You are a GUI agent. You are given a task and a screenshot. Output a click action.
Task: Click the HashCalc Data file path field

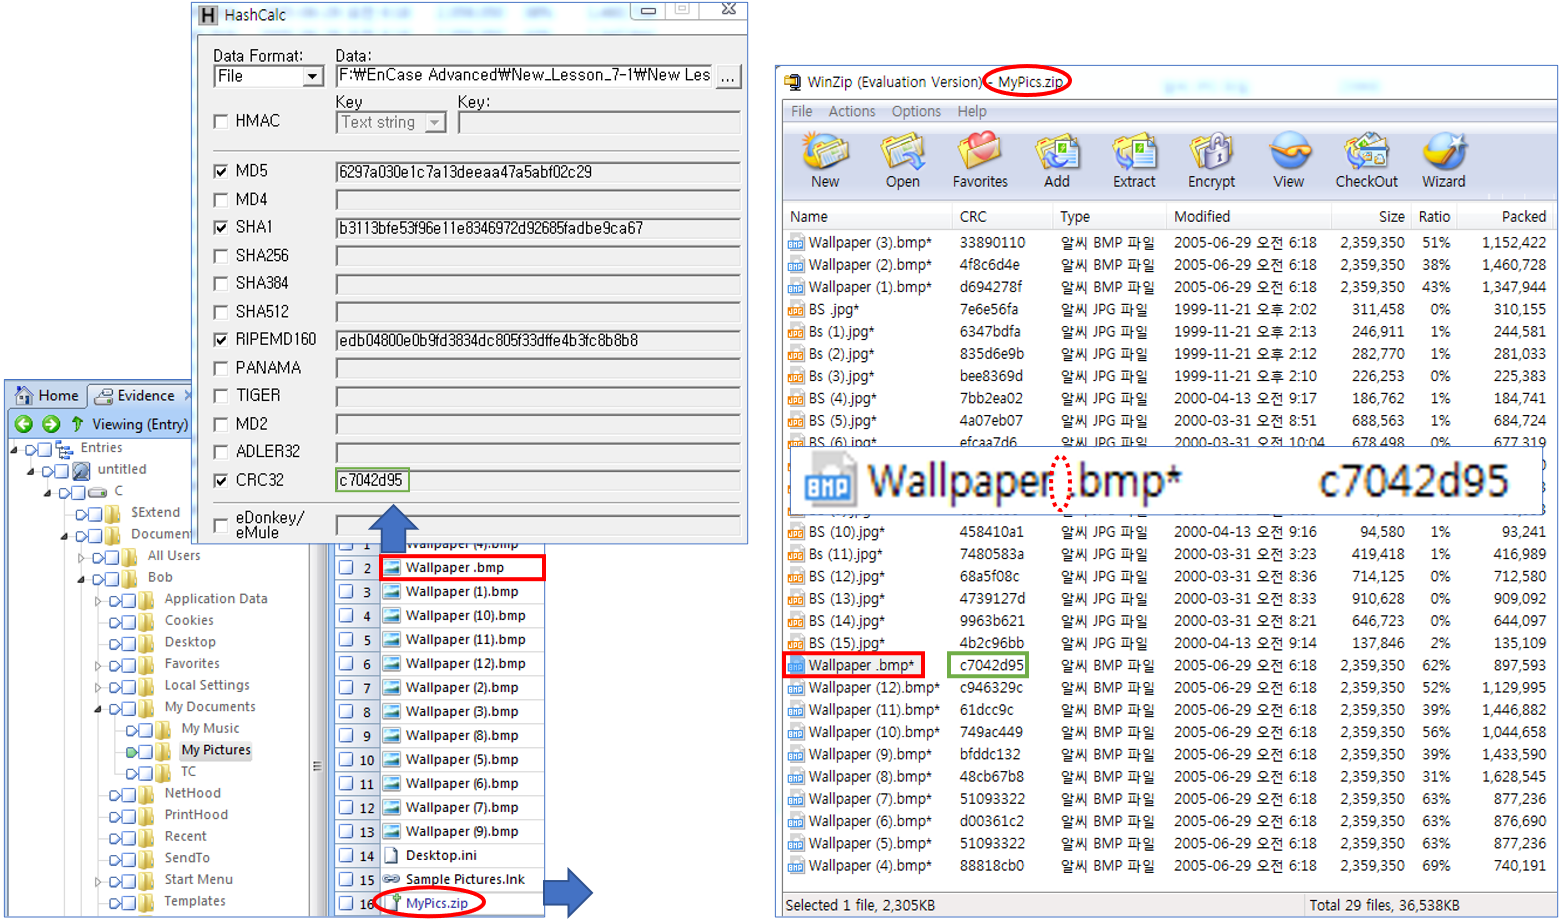pyautogui.click(x=524, y=76)
